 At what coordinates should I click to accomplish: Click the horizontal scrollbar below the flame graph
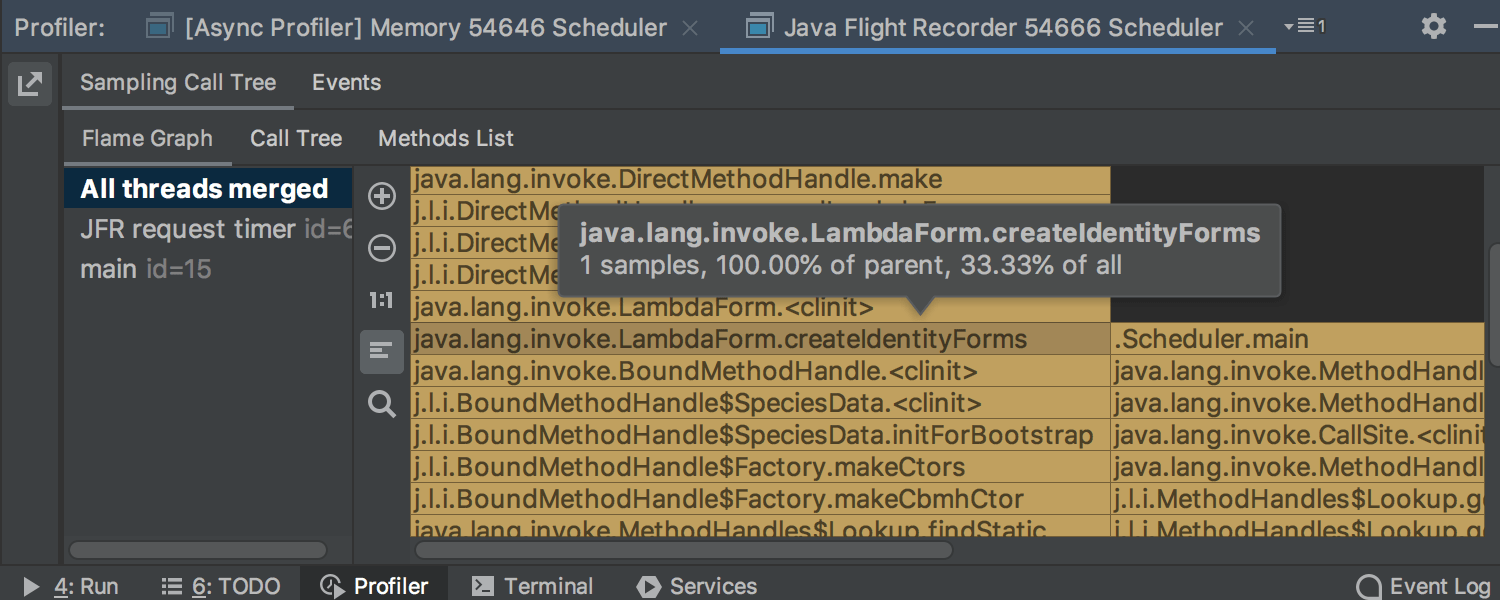point(683,549)
